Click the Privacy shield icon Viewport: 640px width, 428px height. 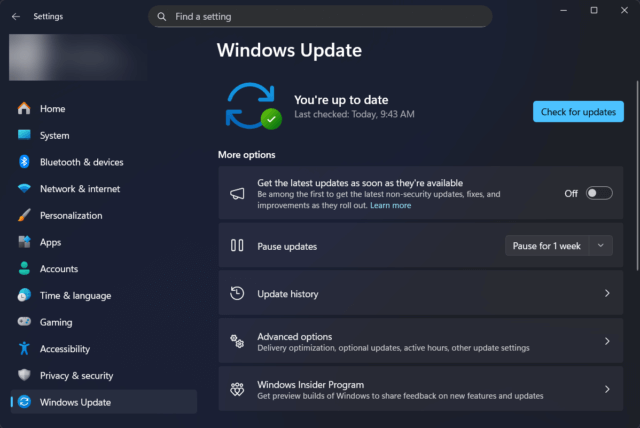pos(24,375)
